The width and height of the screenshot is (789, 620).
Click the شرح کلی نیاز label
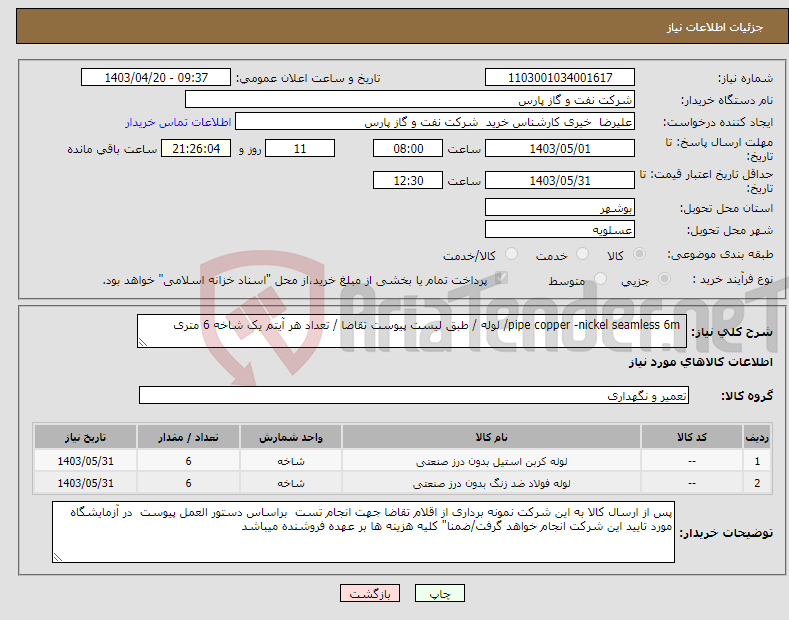732,332
